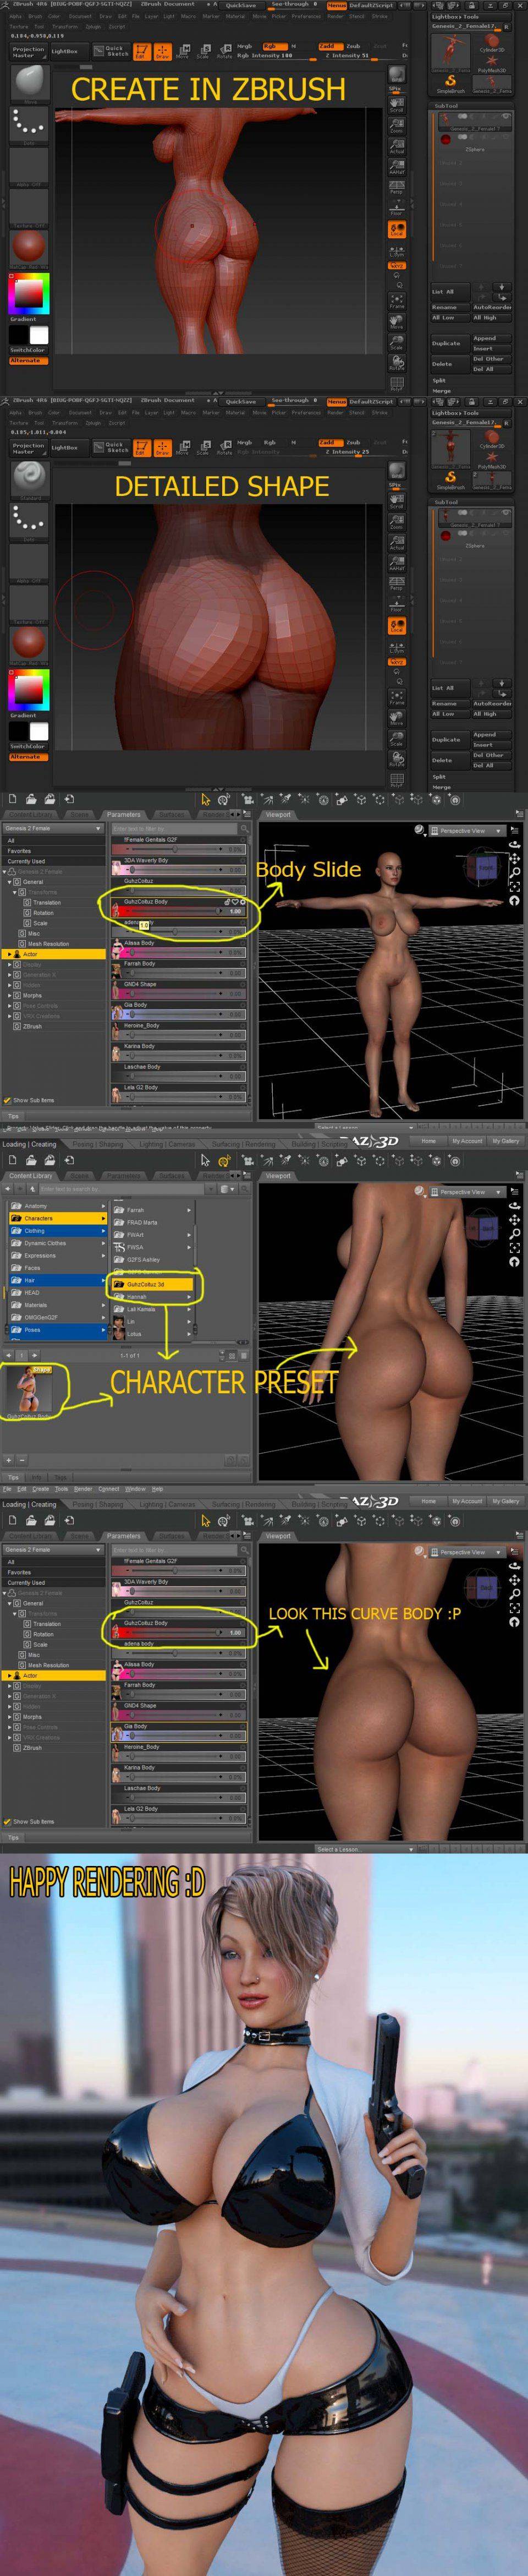
Task: Click the new file icon in Character Preset panel
Action: [x=13, y=1160]
